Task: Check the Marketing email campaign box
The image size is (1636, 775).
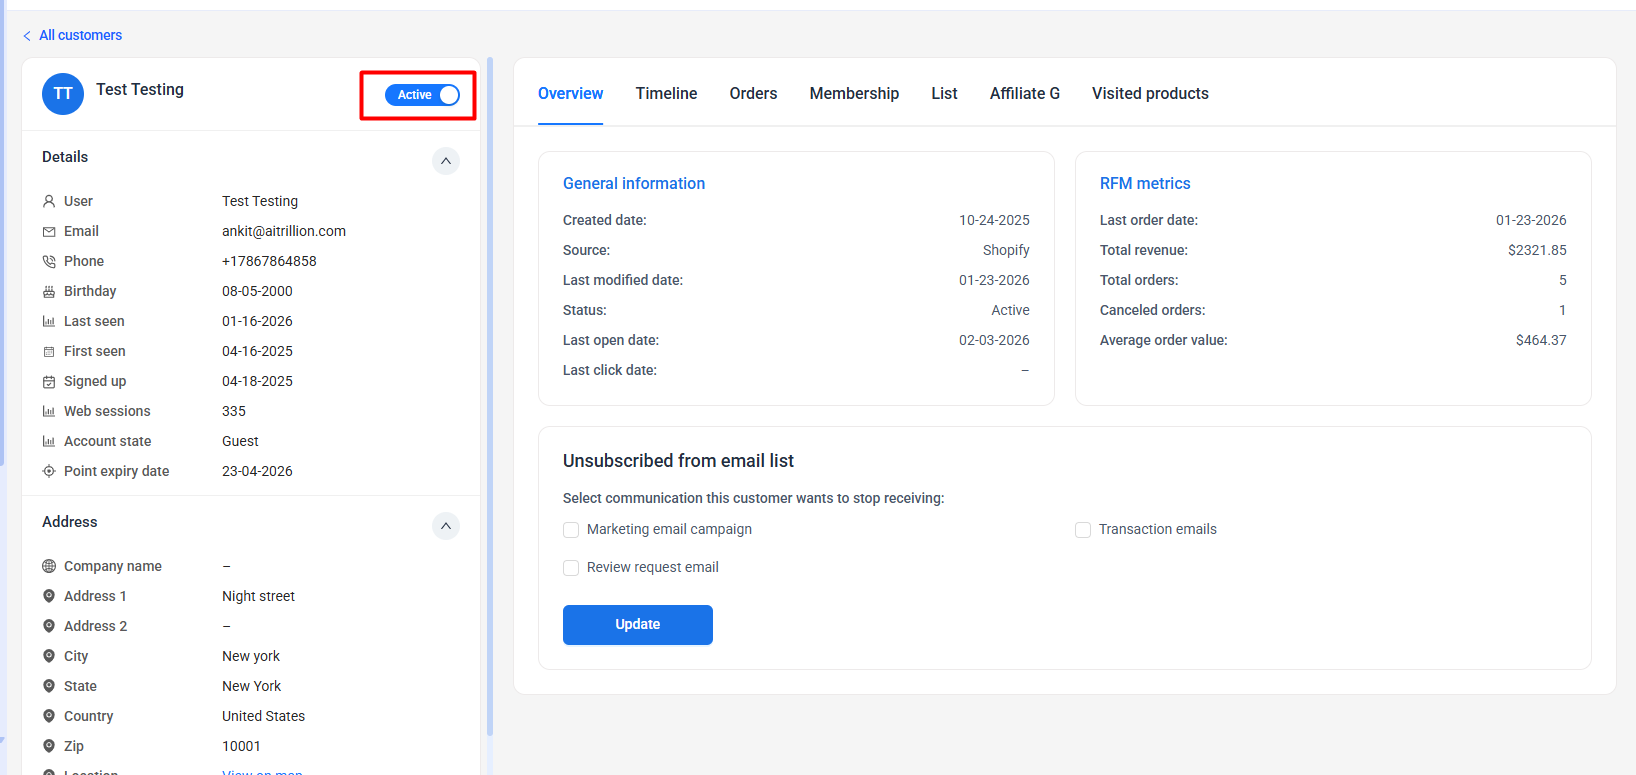Action: point(571,530)
